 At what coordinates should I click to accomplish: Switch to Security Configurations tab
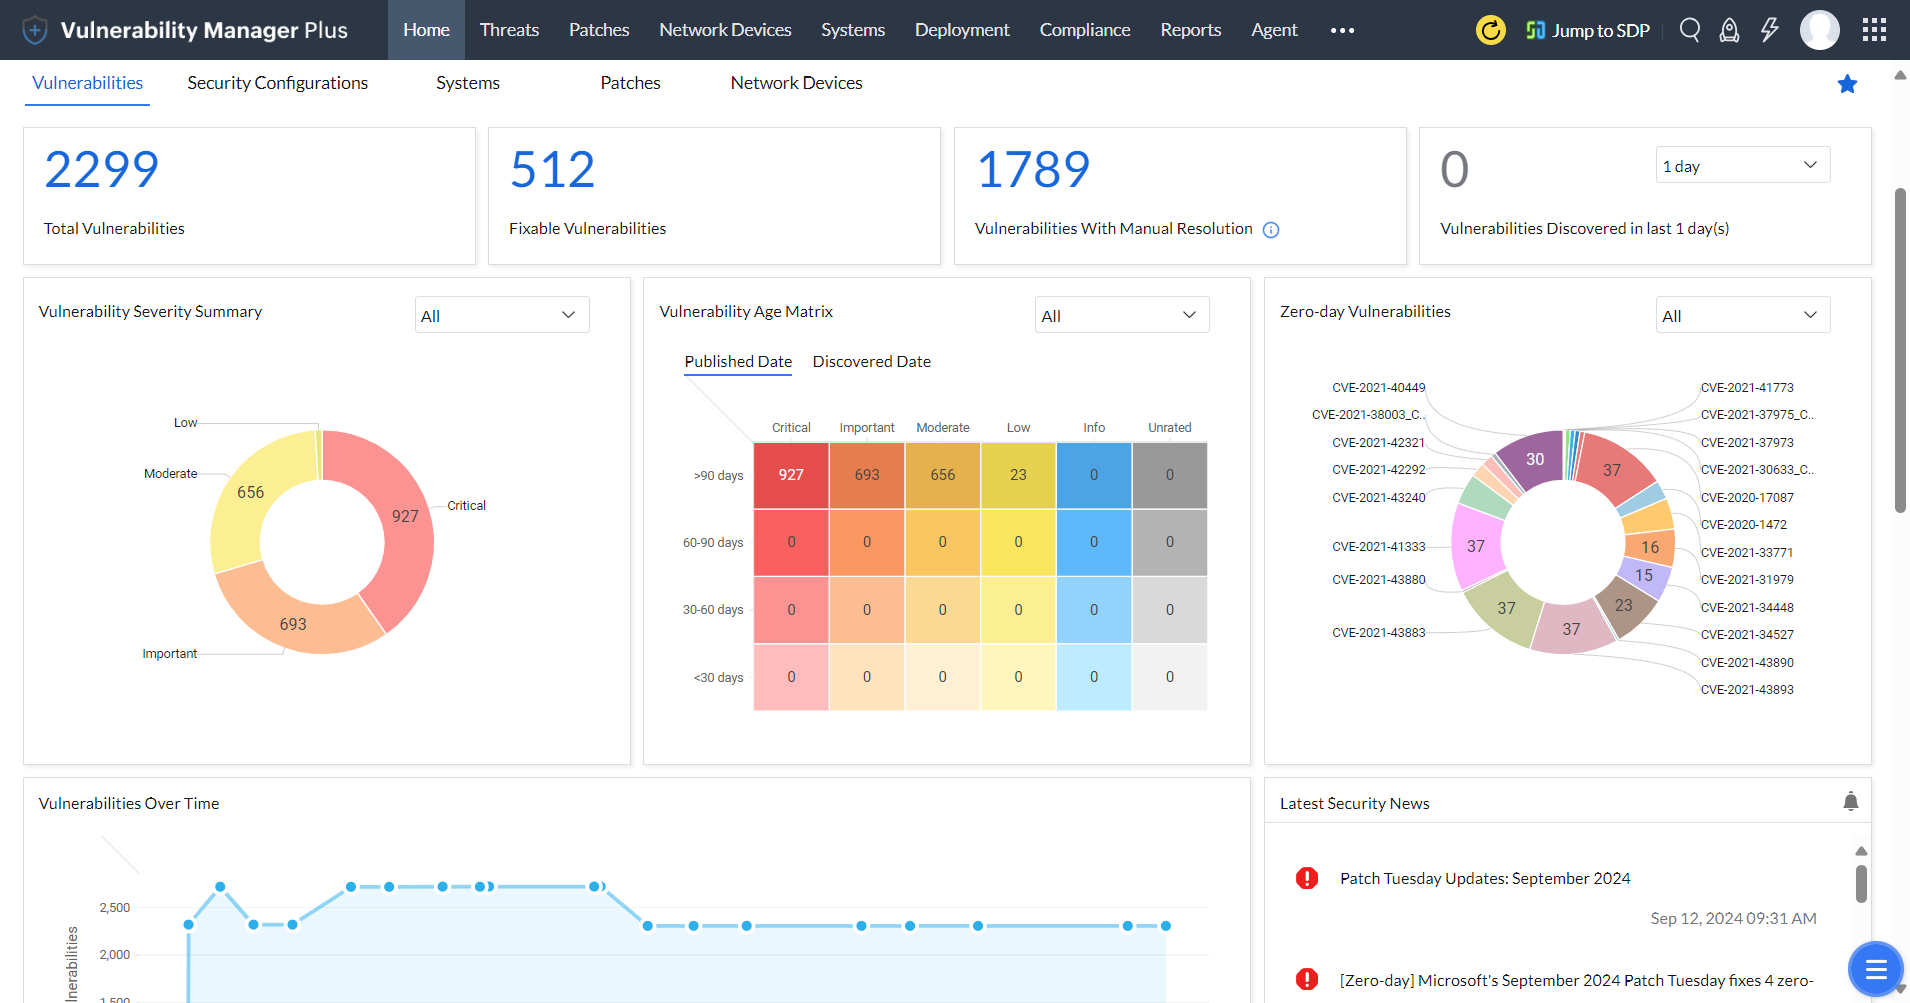[277, 83]
